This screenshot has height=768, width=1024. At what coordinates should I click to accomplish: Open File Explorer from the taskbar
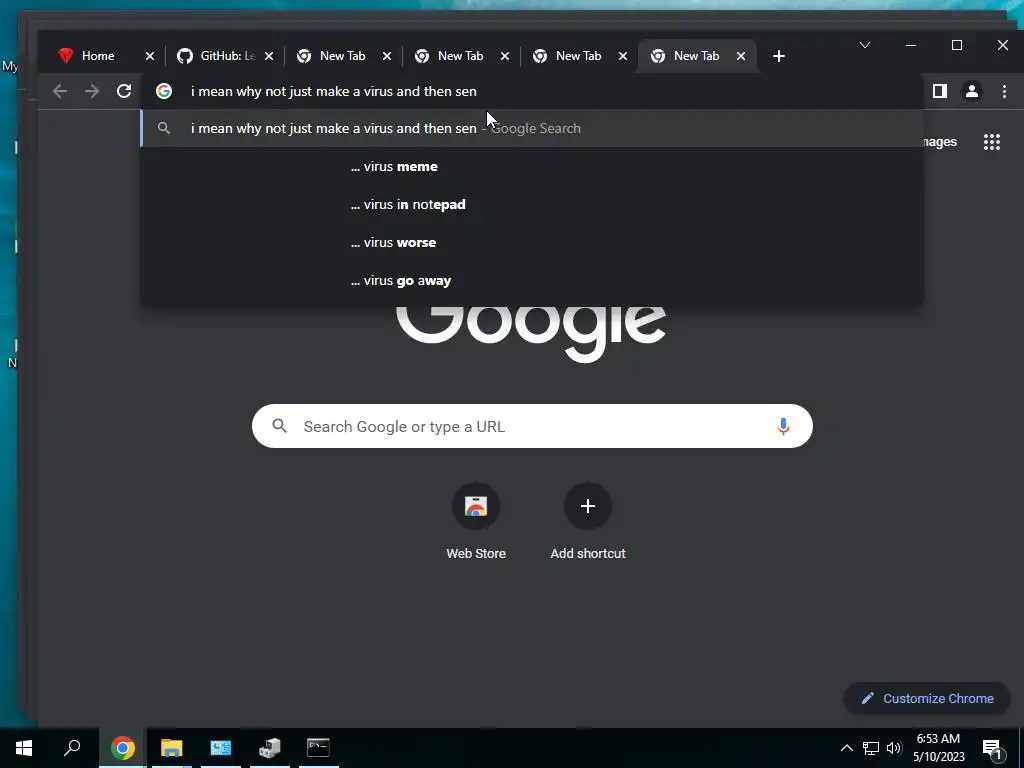[171, 748]
